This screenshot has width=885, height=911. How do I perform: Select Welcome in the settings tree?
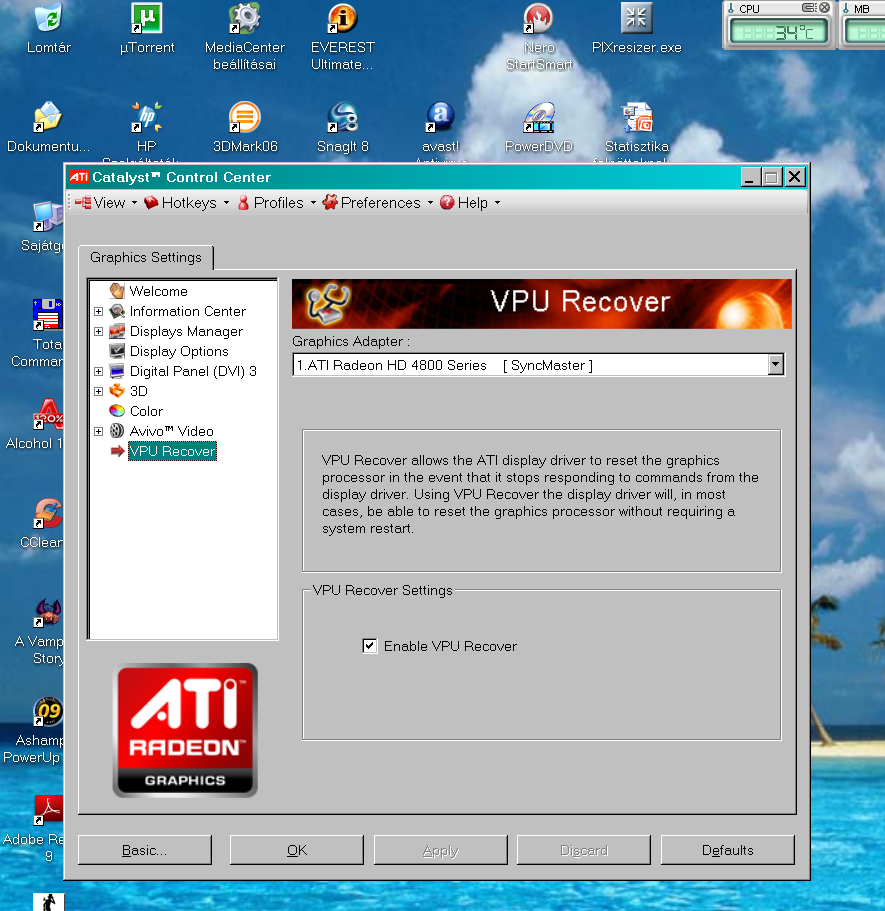tap(158, 291)
